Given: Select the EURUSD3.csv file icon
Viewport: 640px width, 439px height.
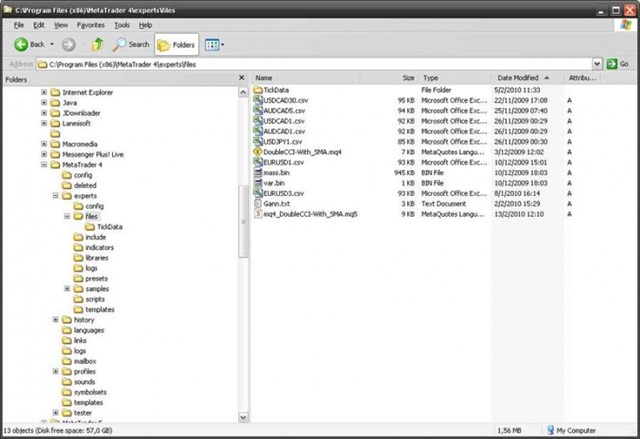Looking at the screenshot, I should [x=258, y=193].
